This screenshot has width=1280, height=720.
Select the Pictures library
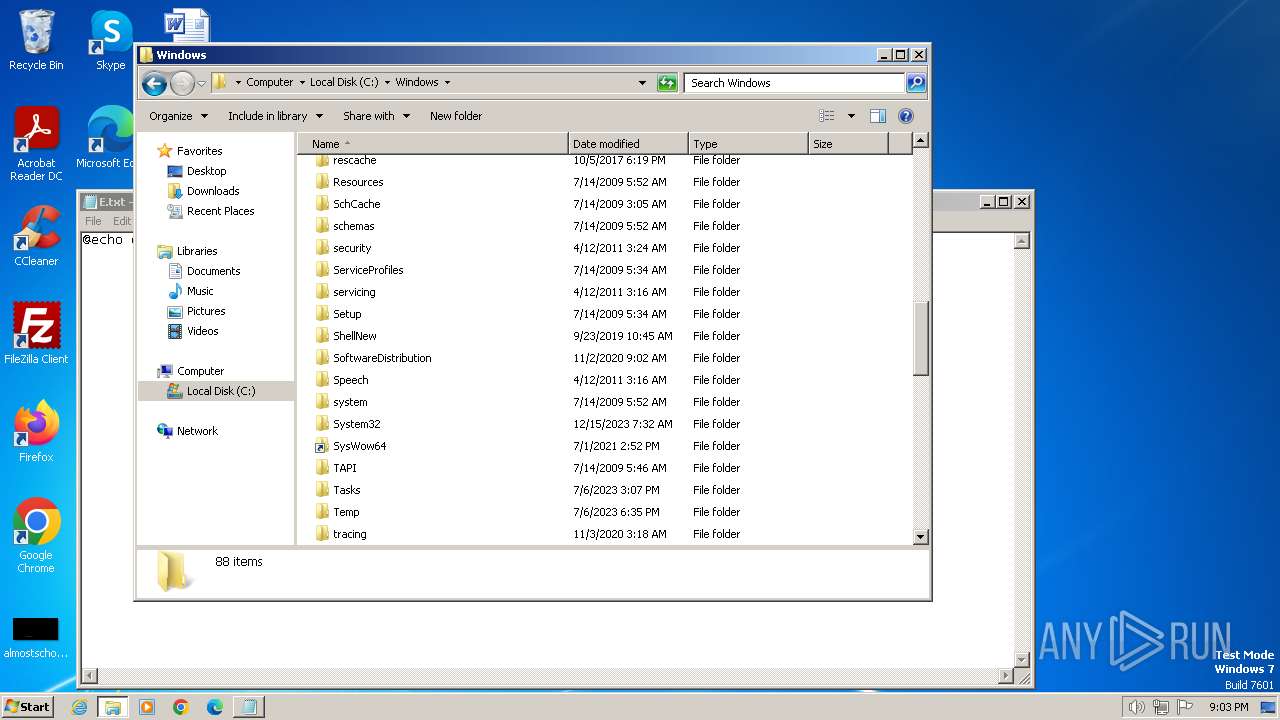click(206, 311)
